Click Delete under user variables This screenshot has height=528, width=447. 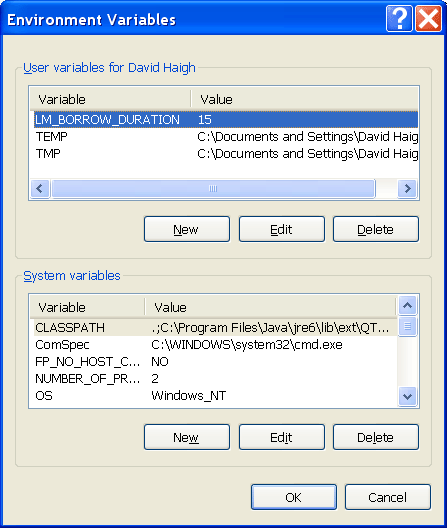pyautogui.click(x=376, y=229)
